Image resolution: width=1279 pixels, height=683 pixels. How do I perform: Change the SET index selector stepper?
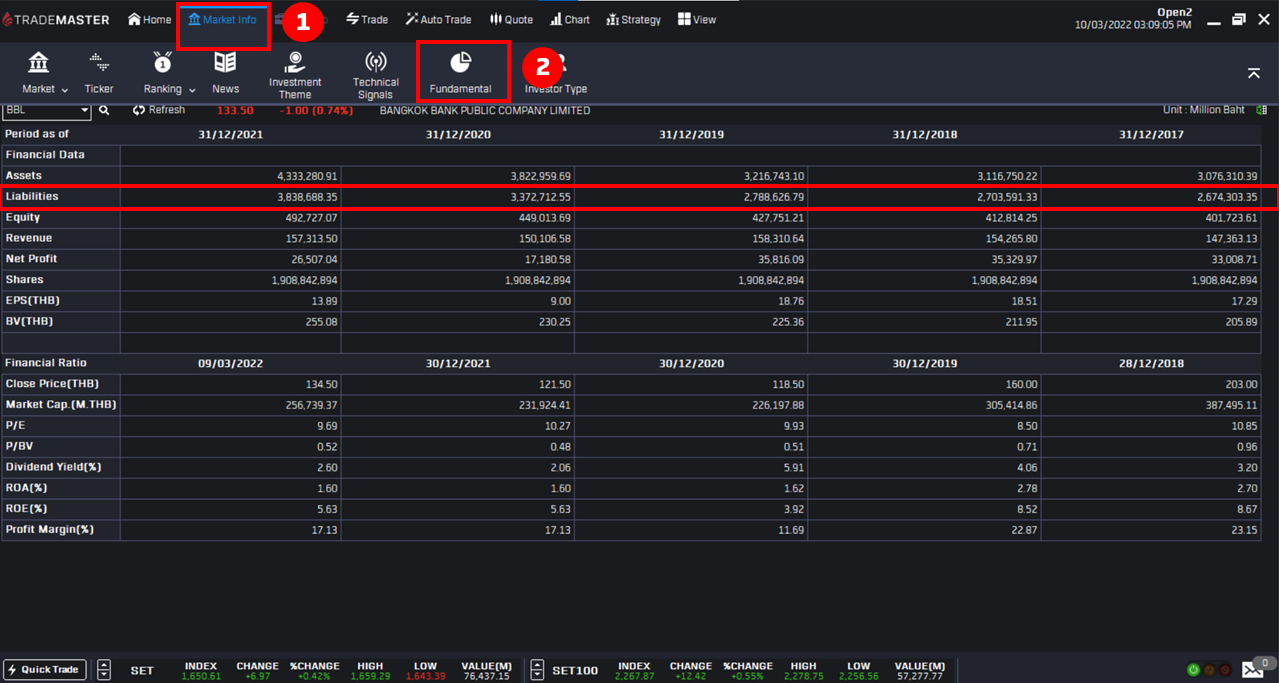point(104,670)
